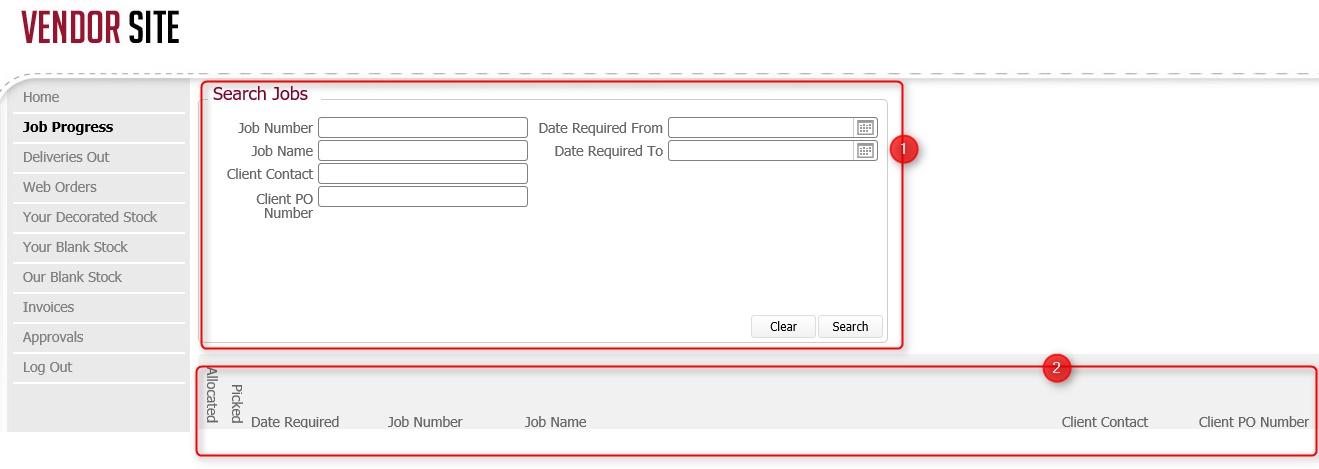Click into the Job Number field
This screenshot has height=469, width=1319.
[x=422, y=128]
